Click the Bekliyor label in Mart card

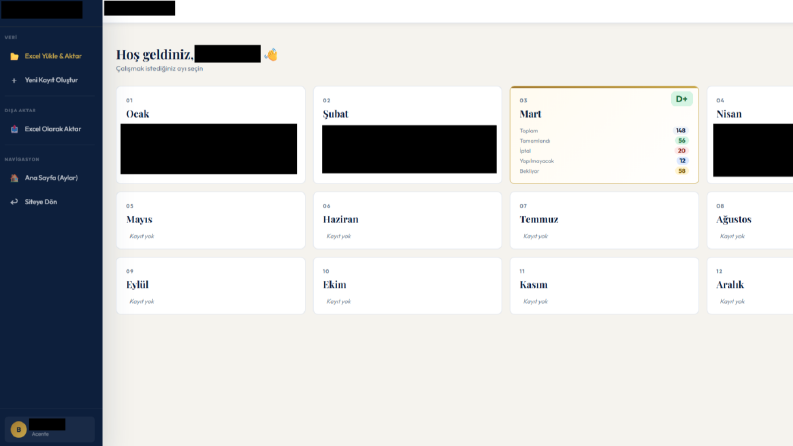pyautogui.click(x=529, y=171)
